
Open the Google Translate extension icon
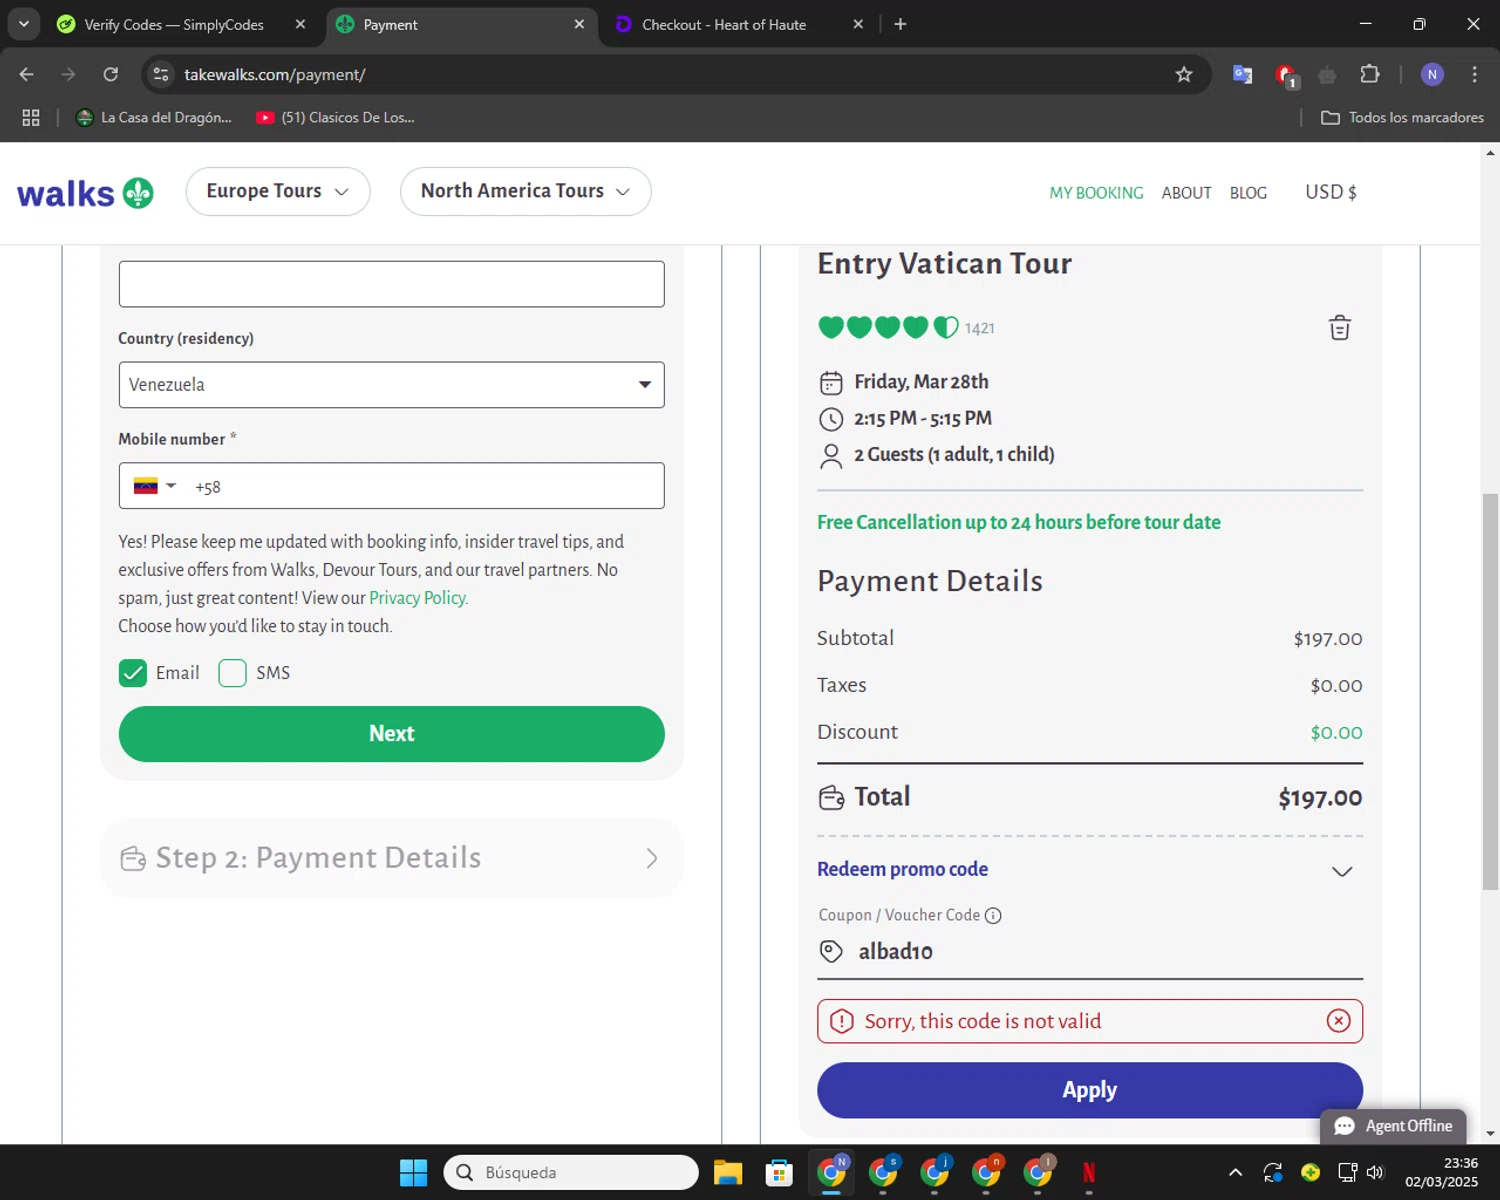tap(1243, 74)
